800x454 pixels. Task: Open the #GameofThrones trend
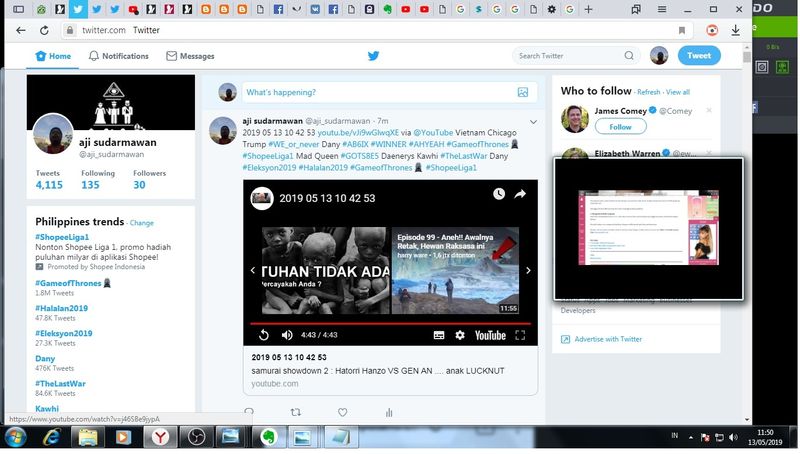point(68,283)
